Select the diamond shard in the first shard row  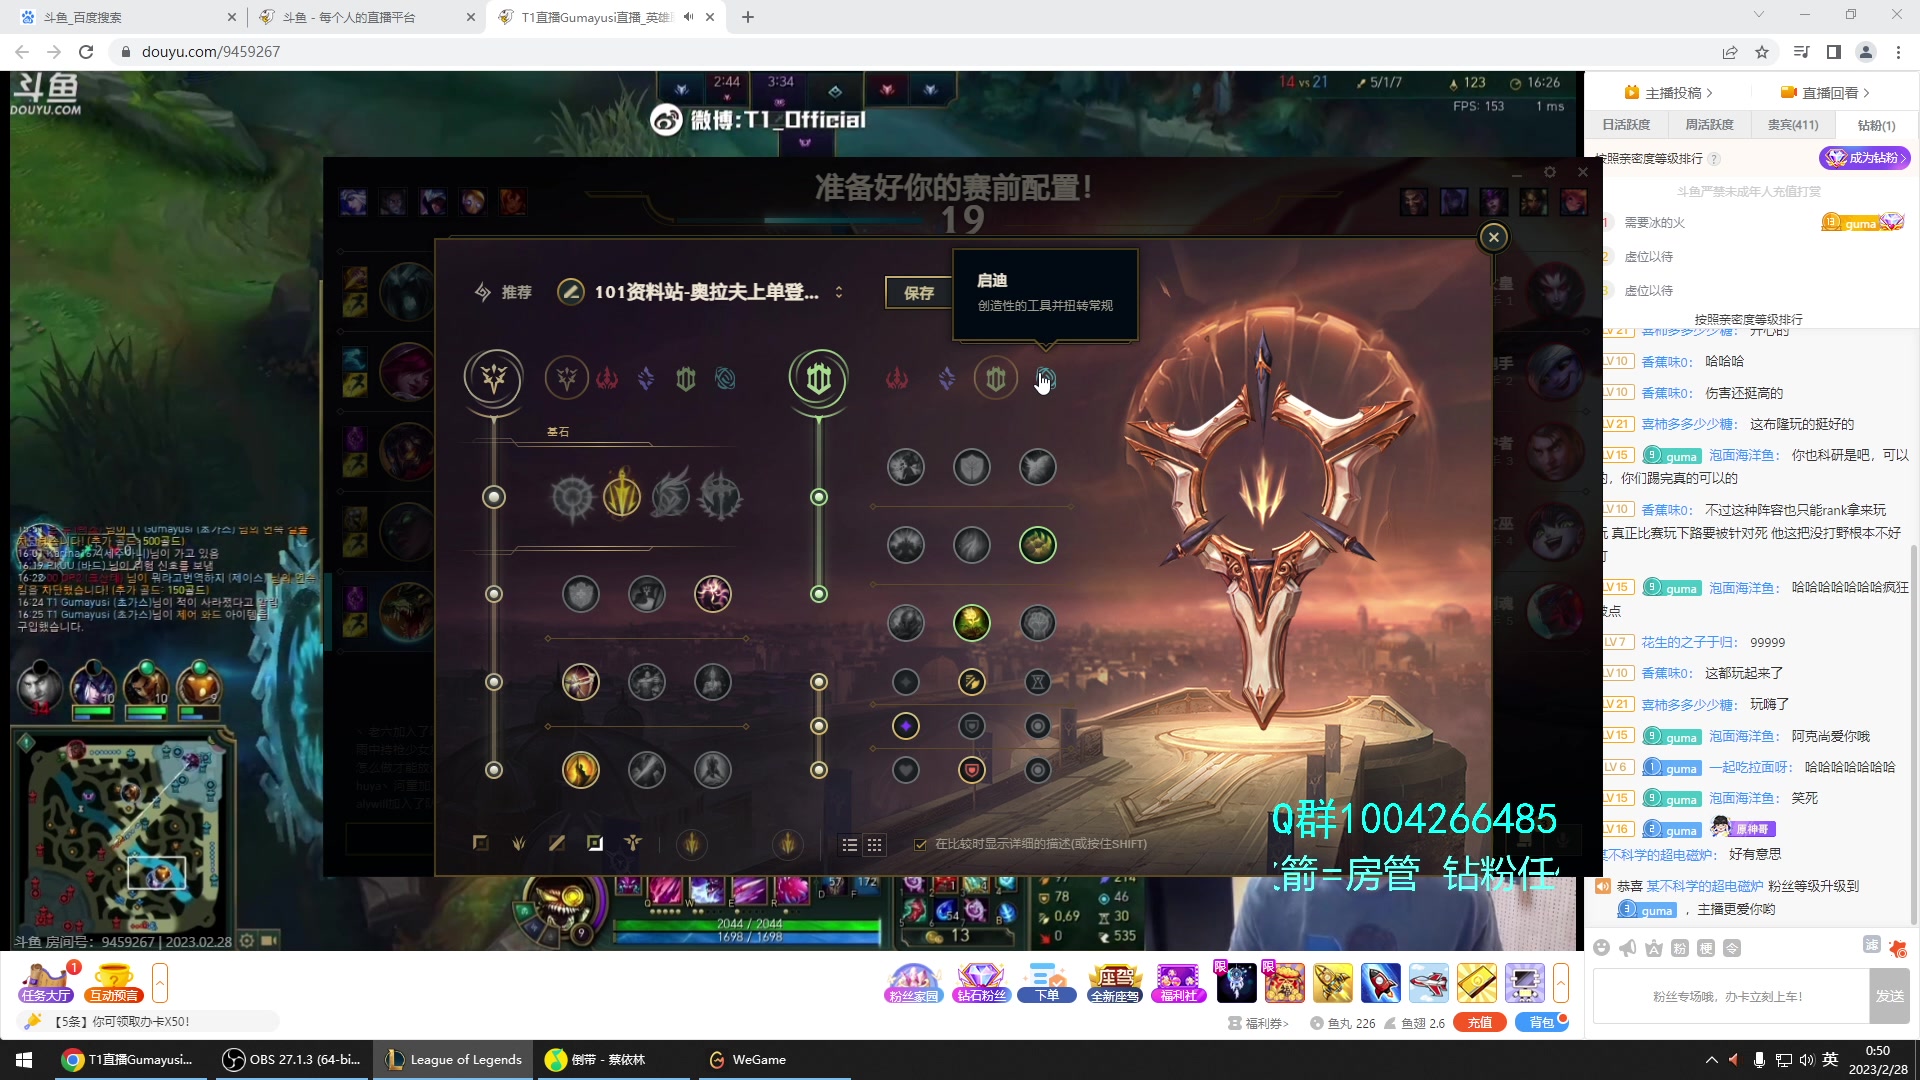click(x=905, y=682)
